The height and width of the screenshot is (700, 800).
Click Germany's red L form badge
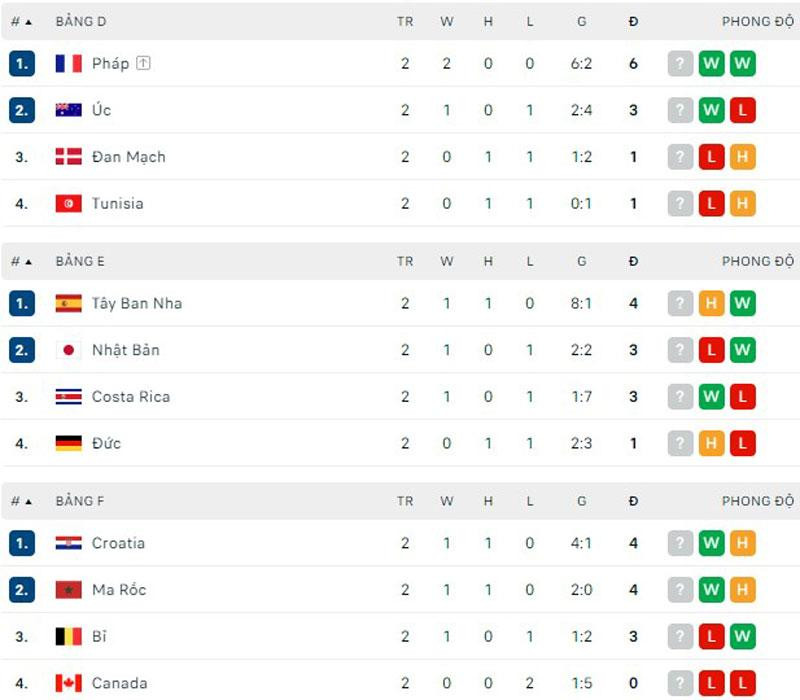pyautogui.click(x=742, y=444)
